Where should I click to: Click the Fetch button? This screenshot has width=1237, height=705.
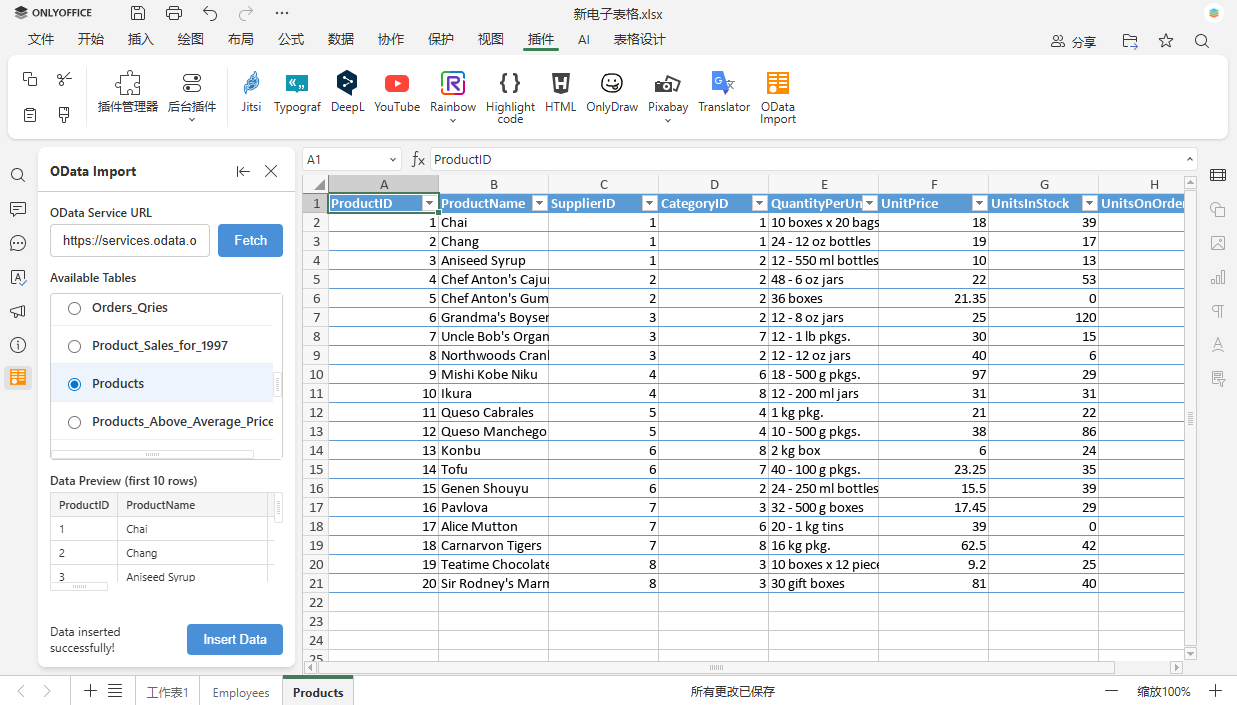250,240
